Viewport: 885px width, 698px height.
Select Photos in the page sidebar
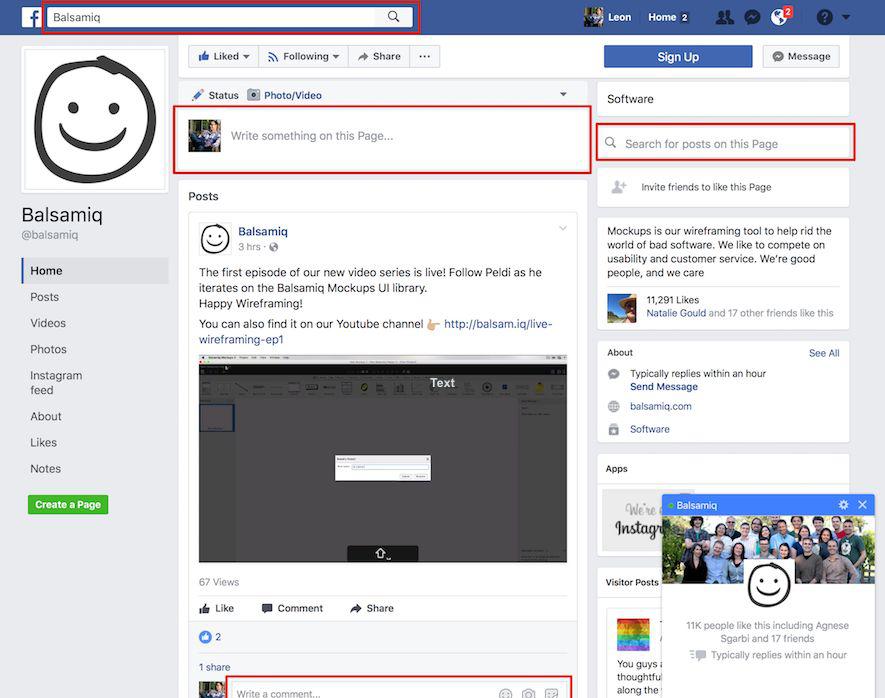click(x=49, y=349)
